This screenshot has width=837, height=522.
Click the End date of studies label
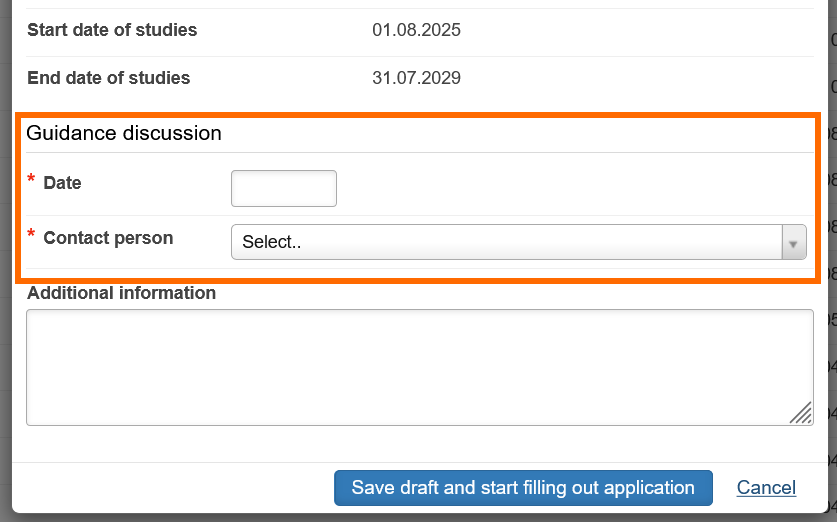click(108, 78)
